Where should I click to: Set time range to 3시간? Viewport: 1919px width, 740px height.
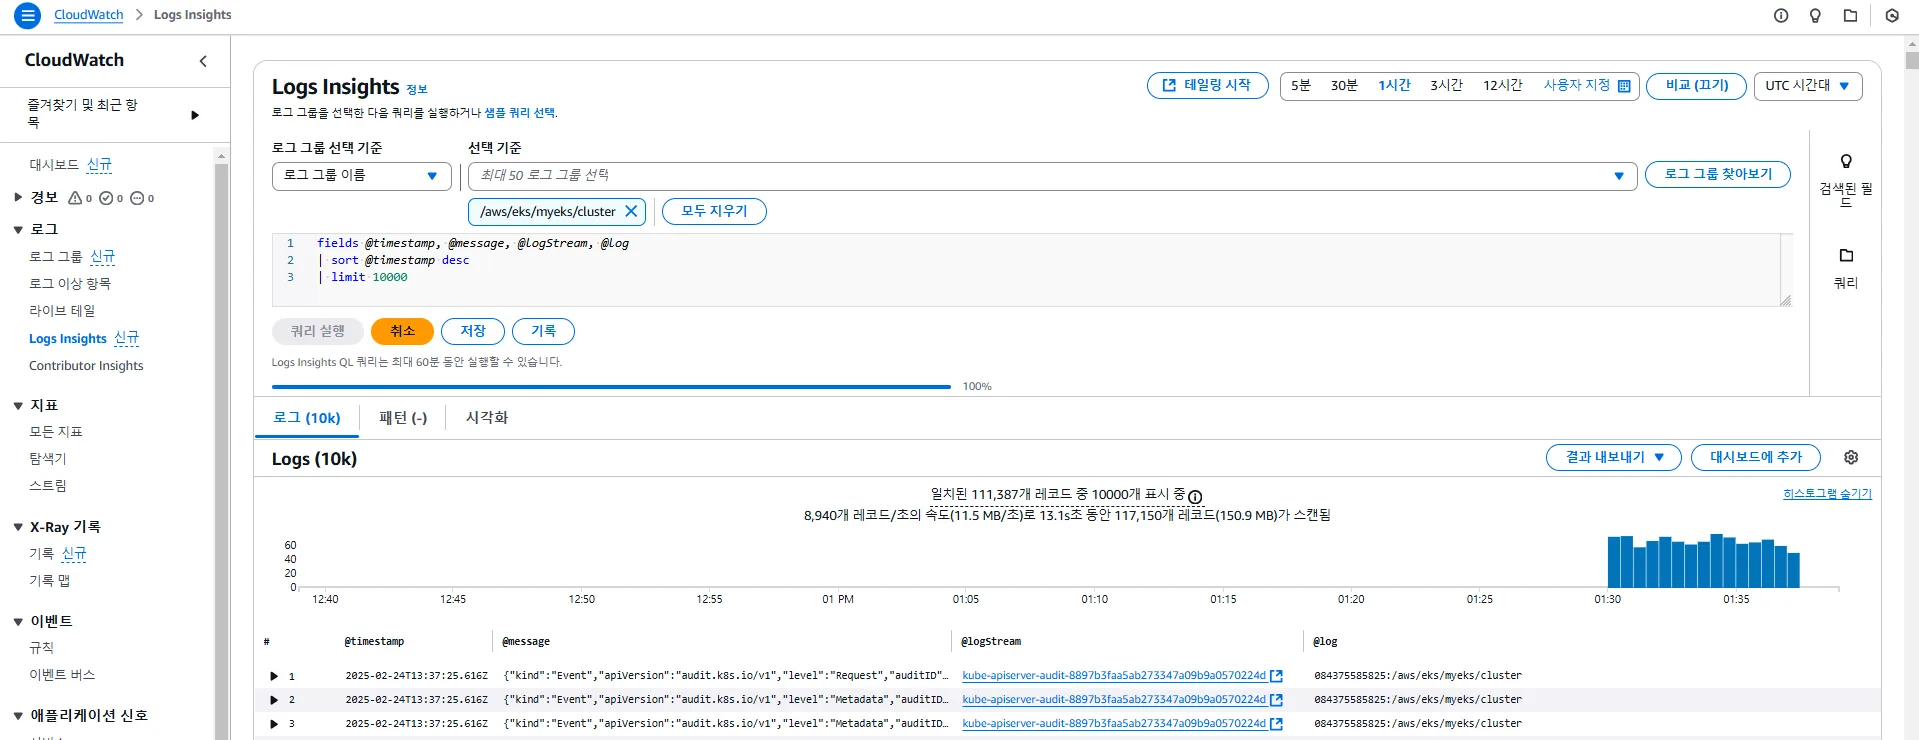[1446, 86]
